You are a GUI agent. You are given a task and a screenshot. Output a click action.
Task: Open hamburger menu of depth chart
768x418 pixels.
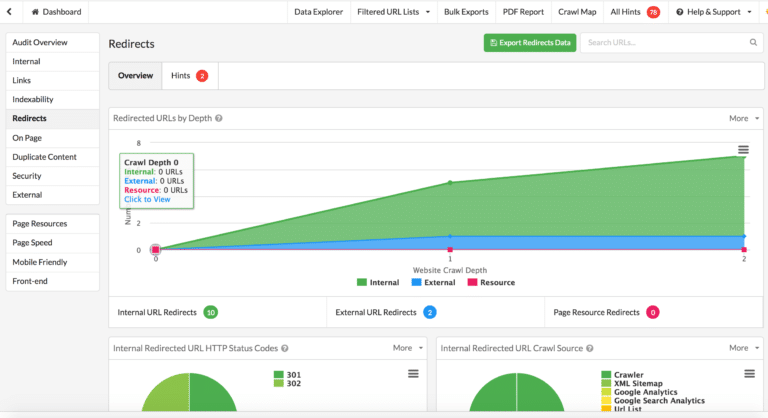(743, 149)
